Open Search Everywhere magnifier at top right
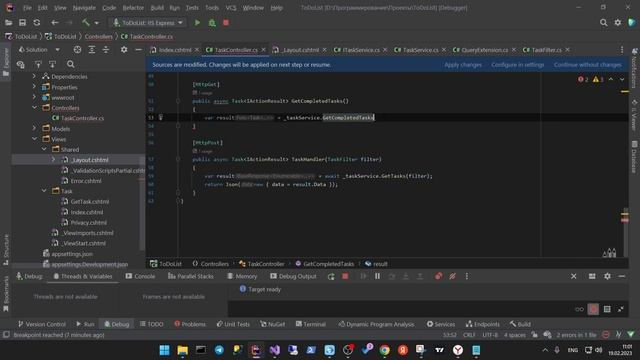 pos(603,23)
